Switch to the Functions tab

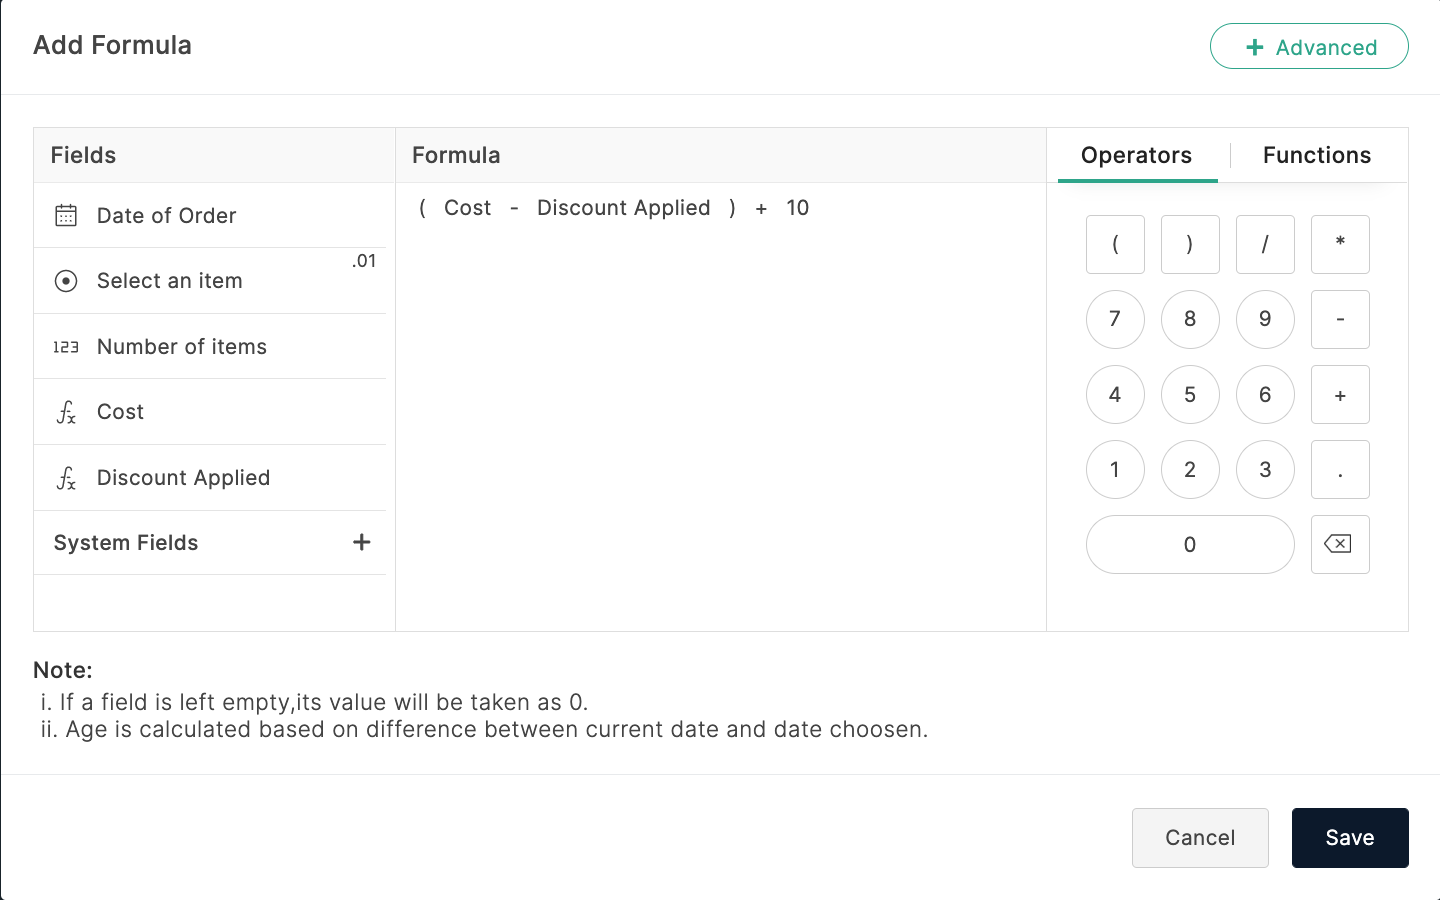(x=1317, y=155)
